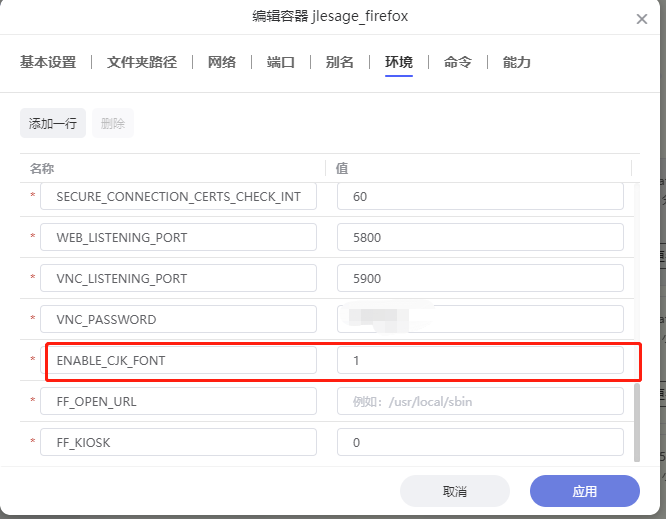
Task: Open the 端口 tab
Action: pos(281,62)
